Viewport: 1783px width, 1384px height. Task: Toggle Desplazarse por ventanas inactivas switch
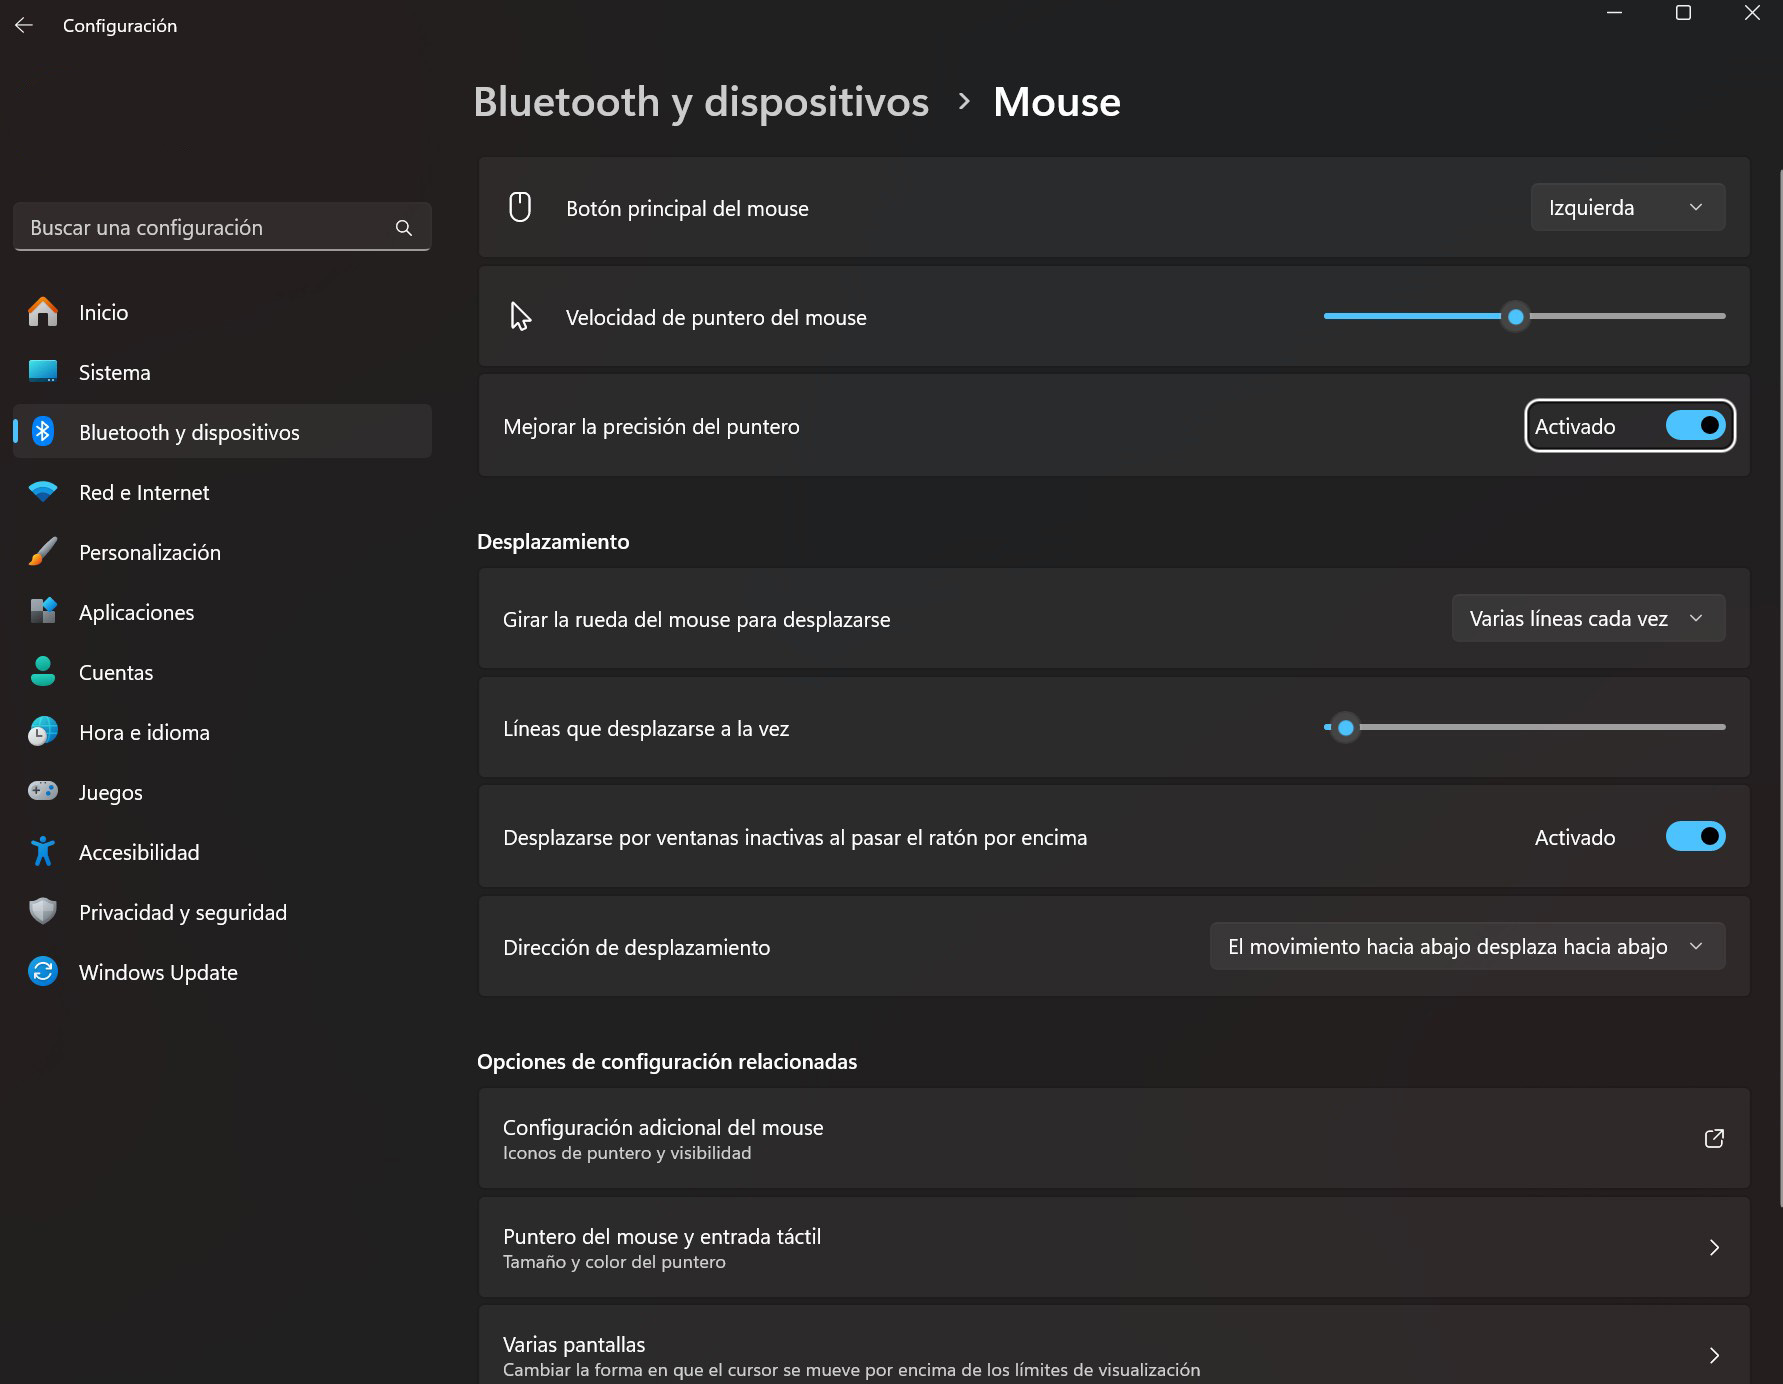(x=1695, y=836)
